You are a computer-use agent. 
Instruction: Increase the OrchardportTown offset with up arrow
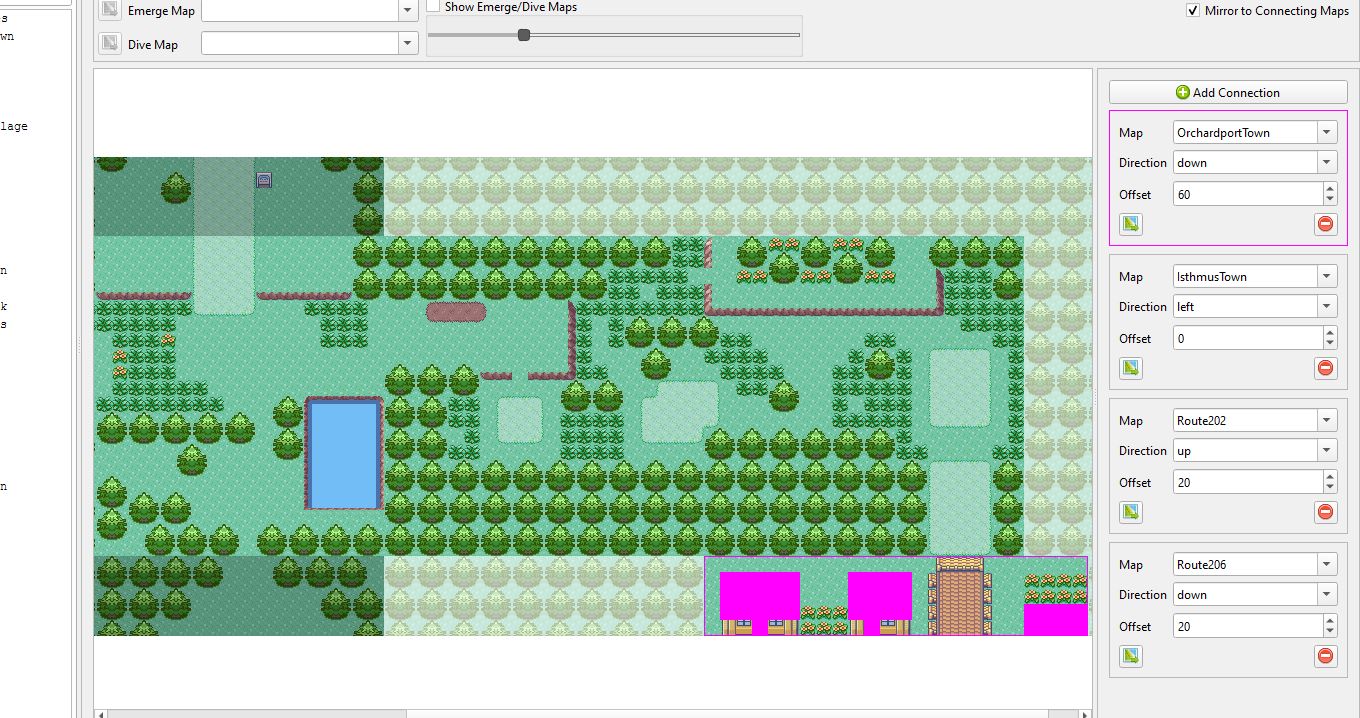1330,188
